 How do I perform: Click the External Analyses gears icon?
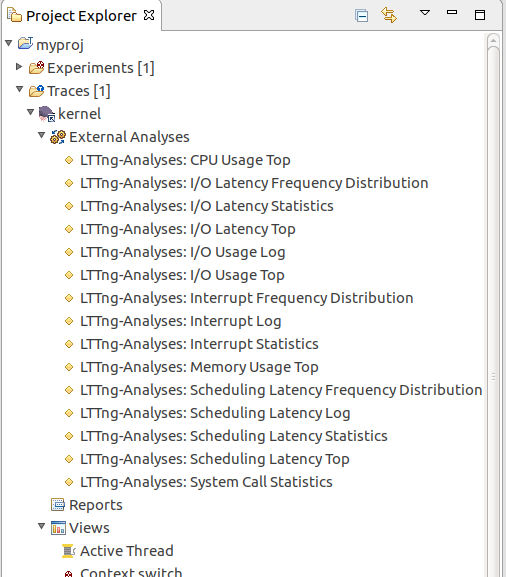(58, 137)
